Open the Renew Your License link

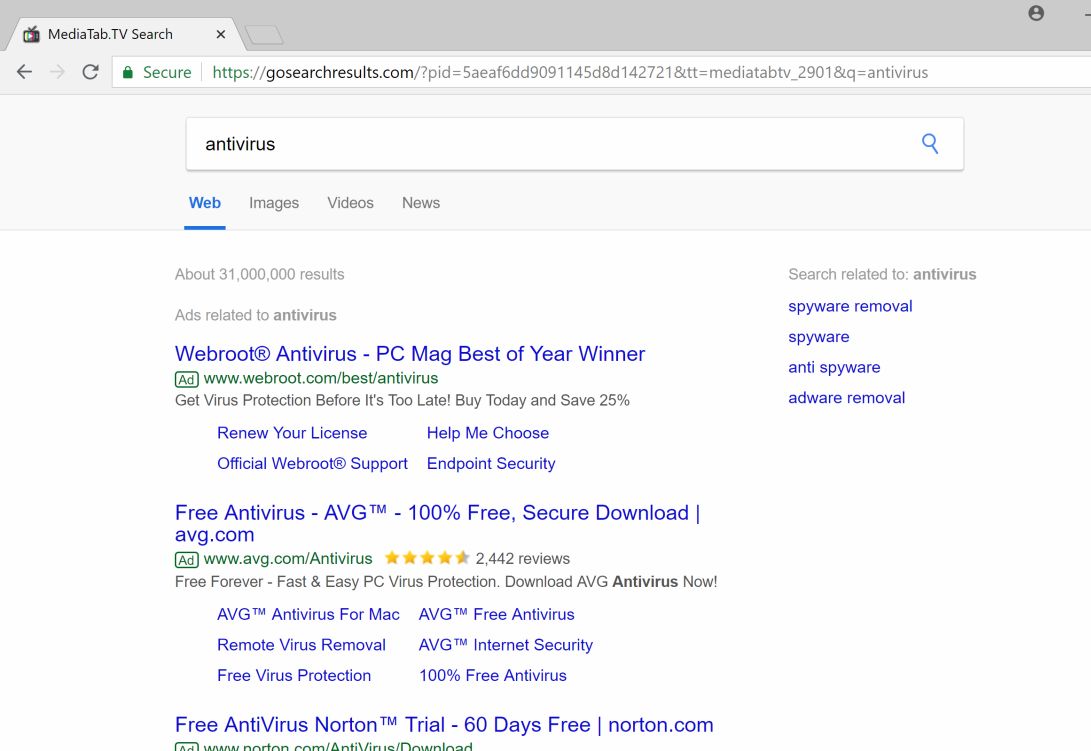tap(292, 433)
